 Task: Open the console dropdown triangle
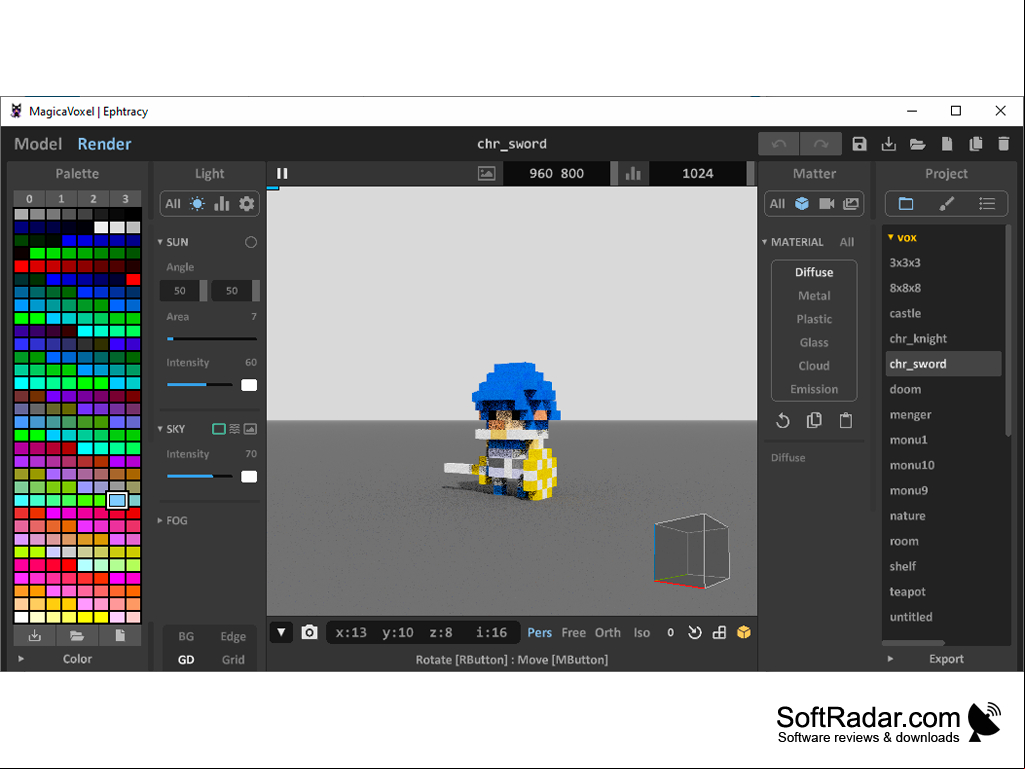(x=281, y=632)
